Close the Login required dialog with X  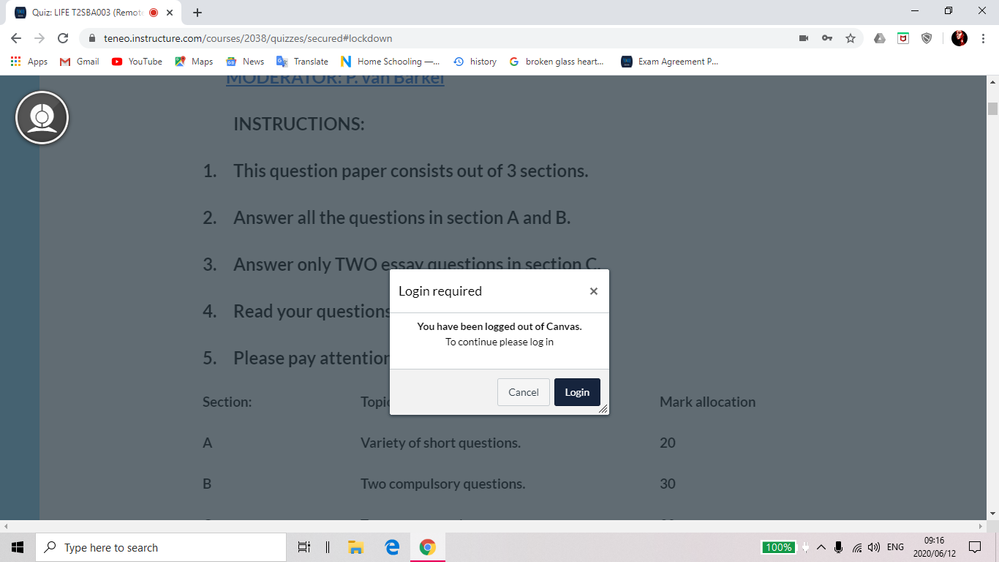pyautogui.click(x=593, y=291)
